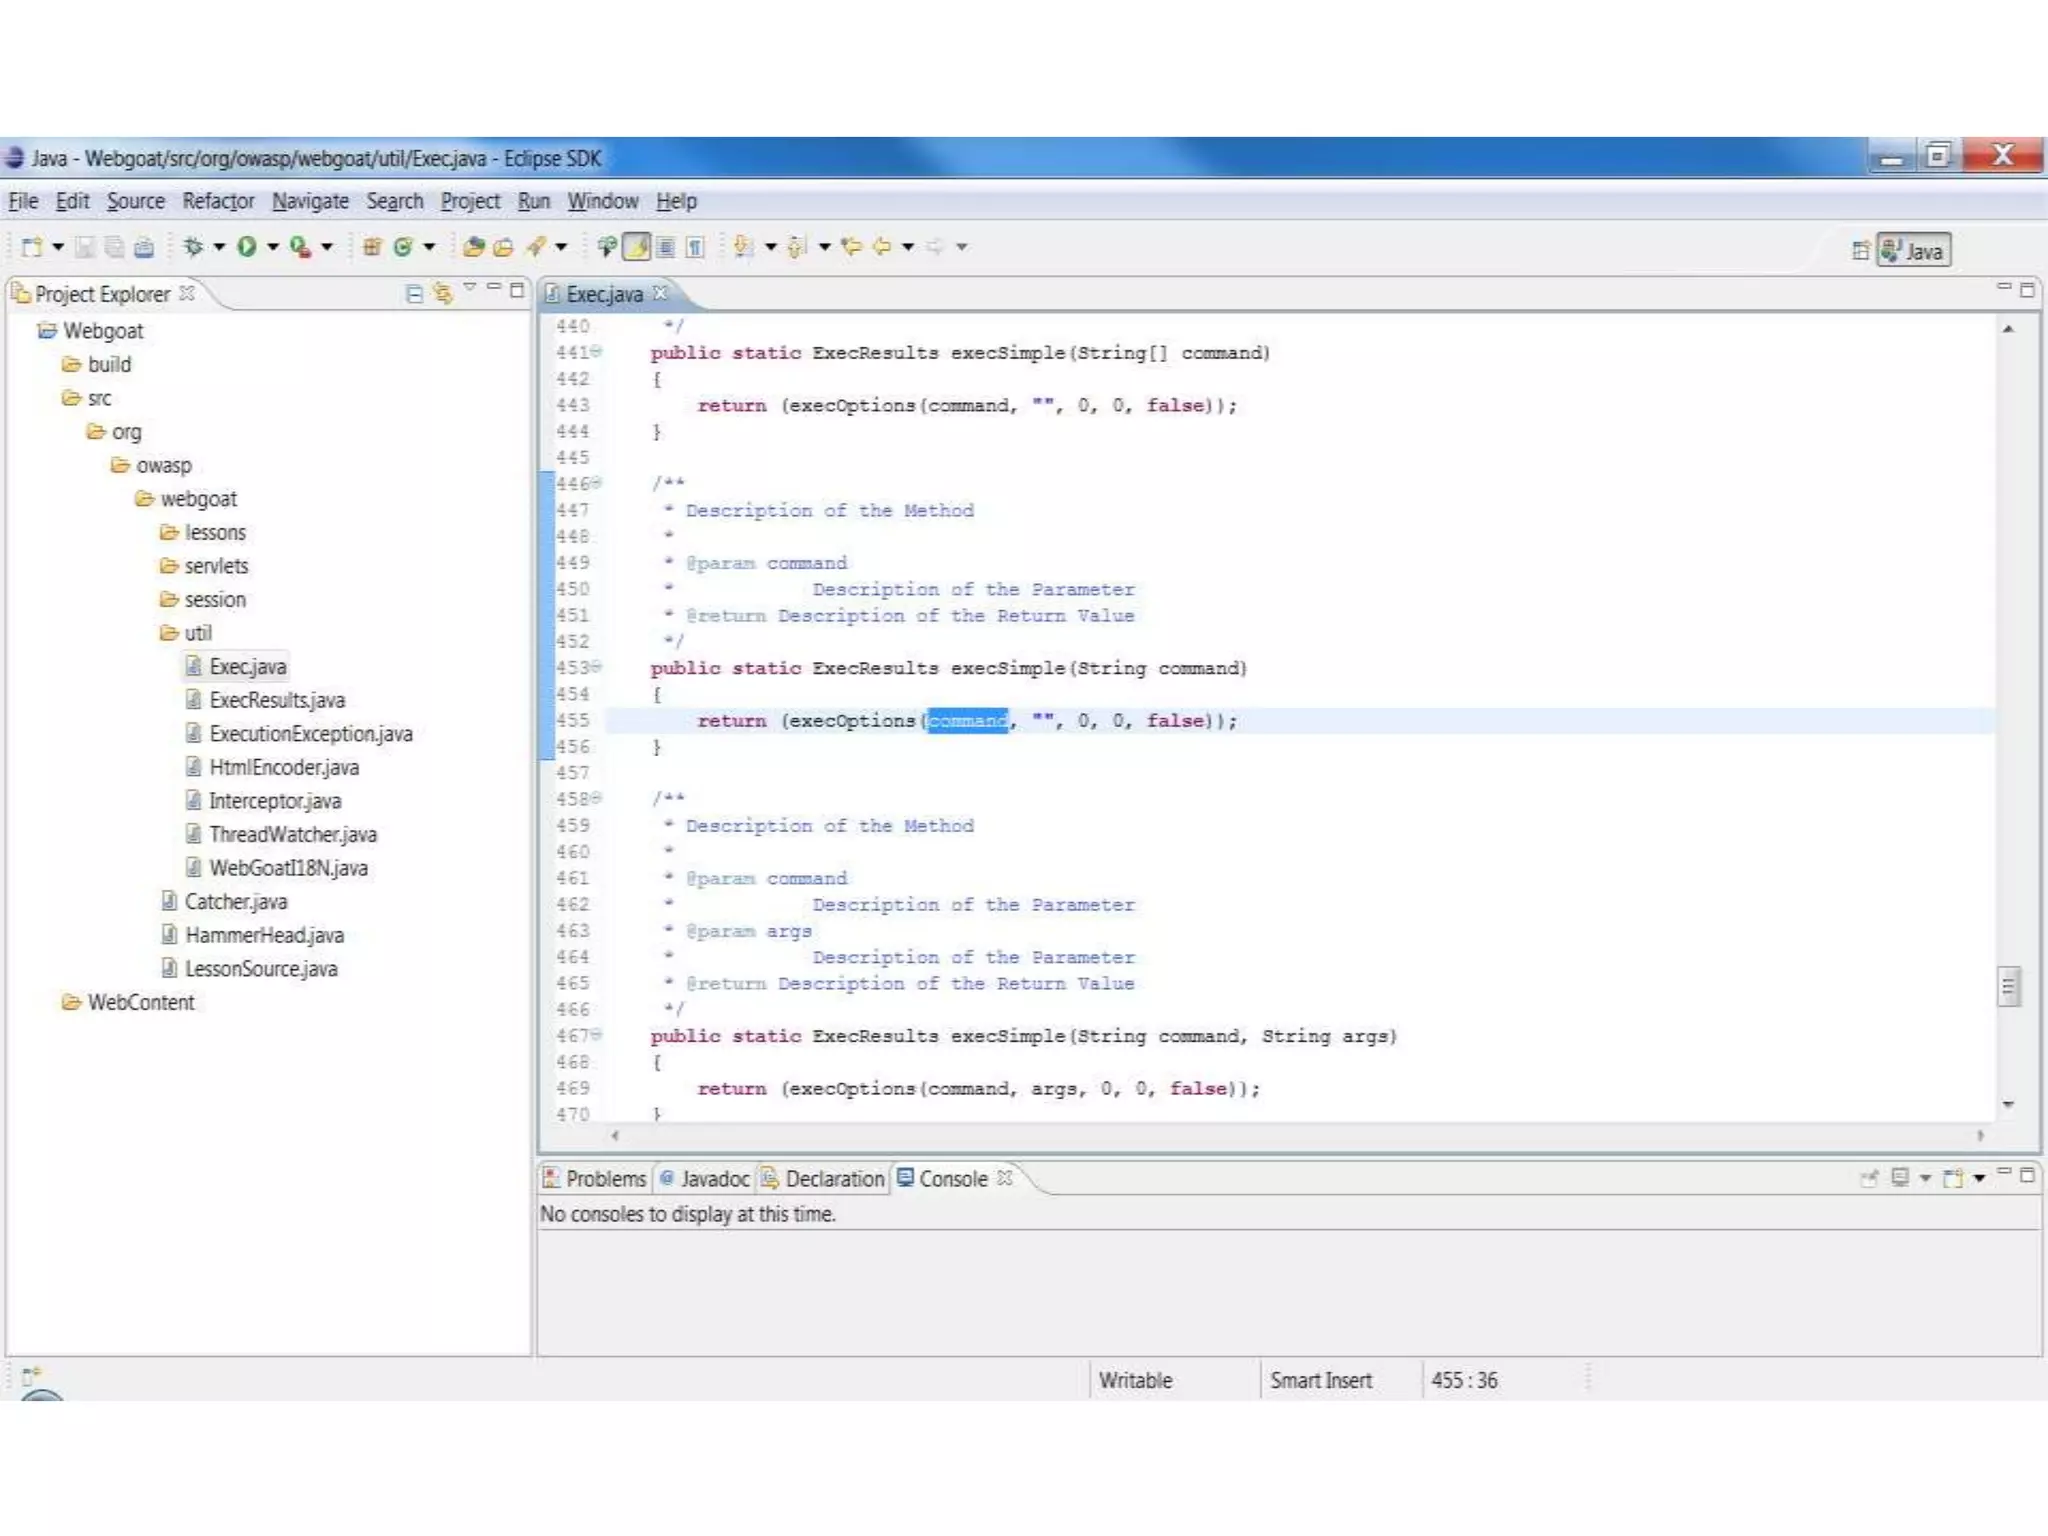This screenshot has height=1536, width=2048.
Task: Open Project Explorer view menu triangle
Action: [x=469, y=289]
